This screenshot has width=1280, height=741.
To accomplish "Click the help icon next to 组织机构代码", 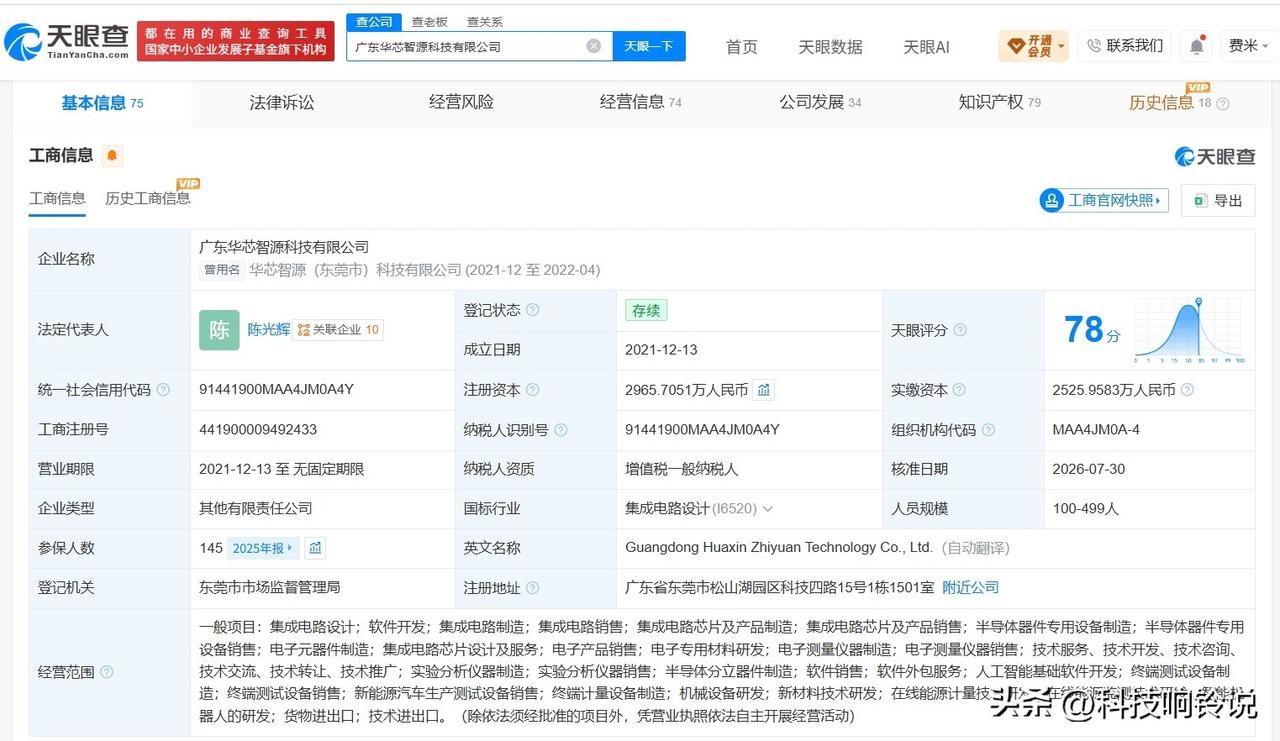I will coord(988,429).
